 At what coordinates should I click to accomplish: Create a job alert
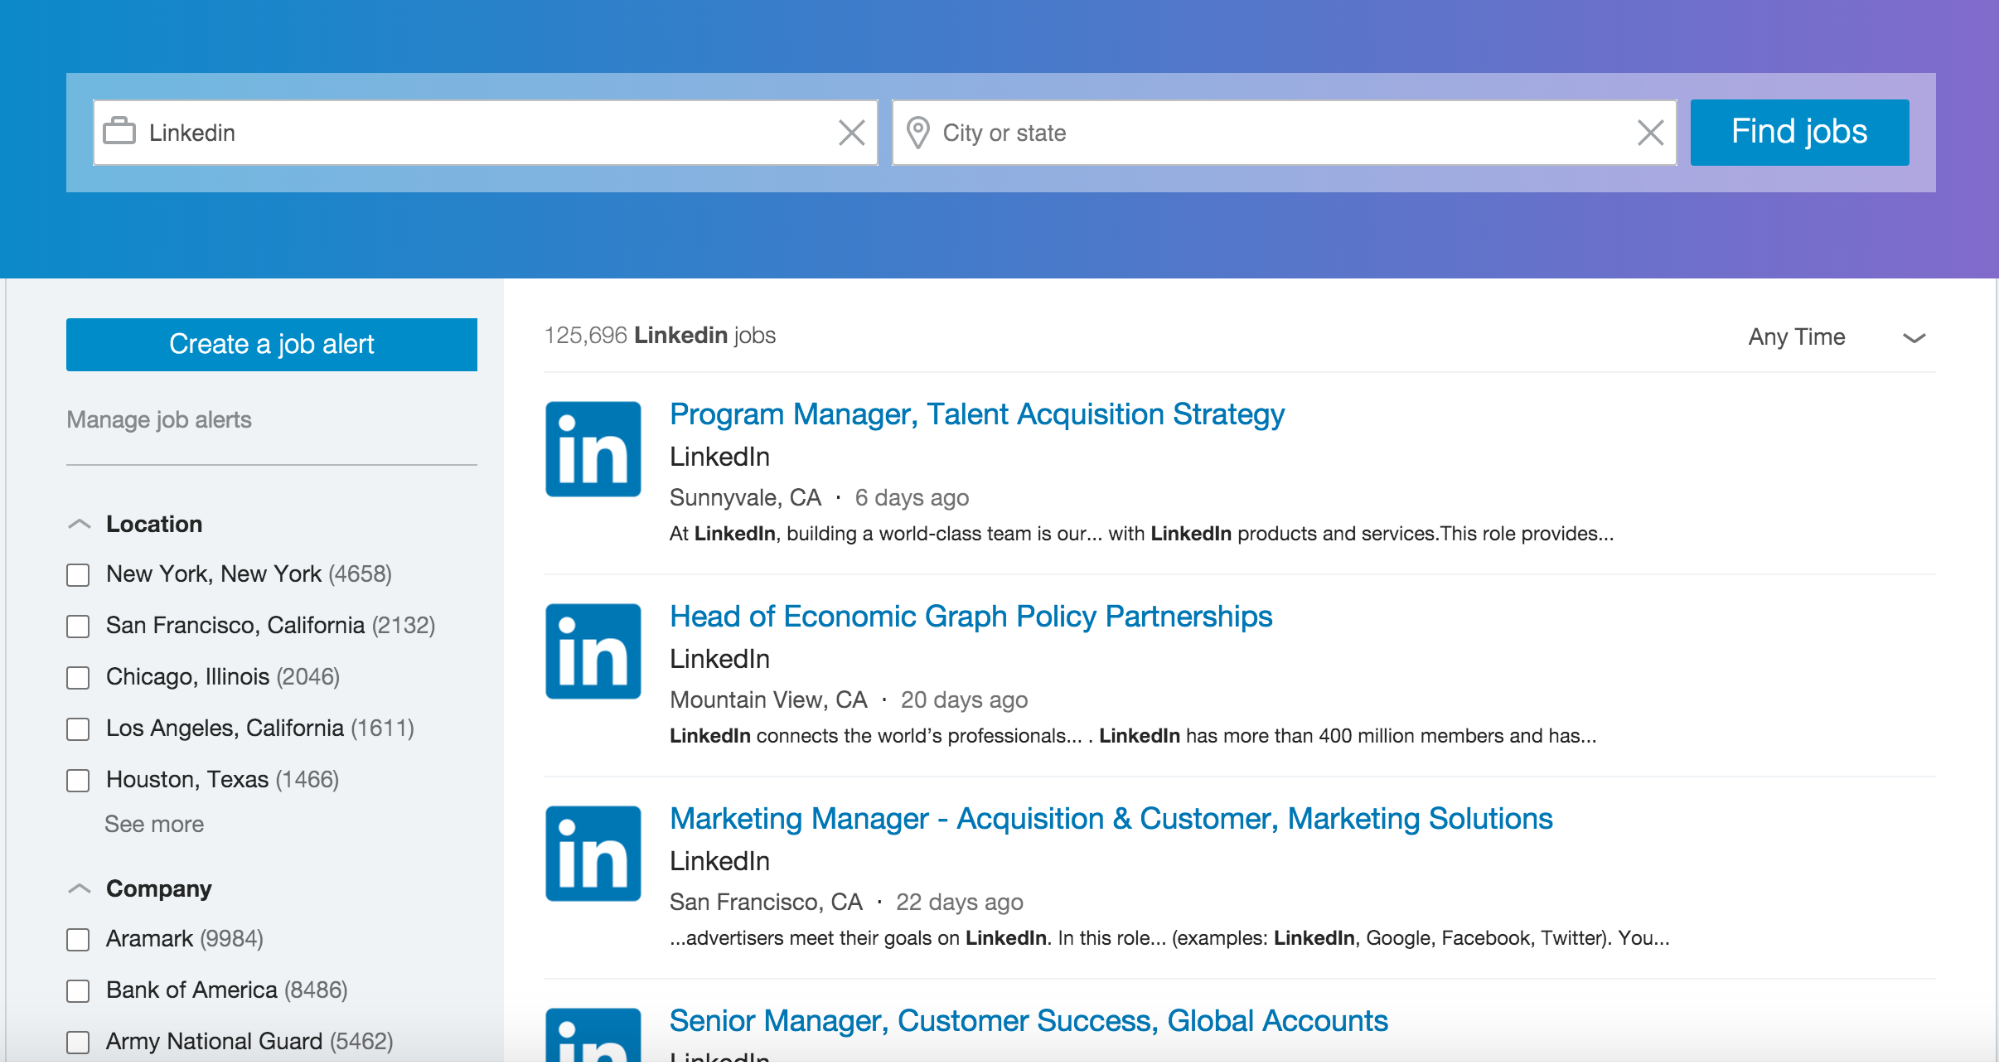[x=271, y=344]
